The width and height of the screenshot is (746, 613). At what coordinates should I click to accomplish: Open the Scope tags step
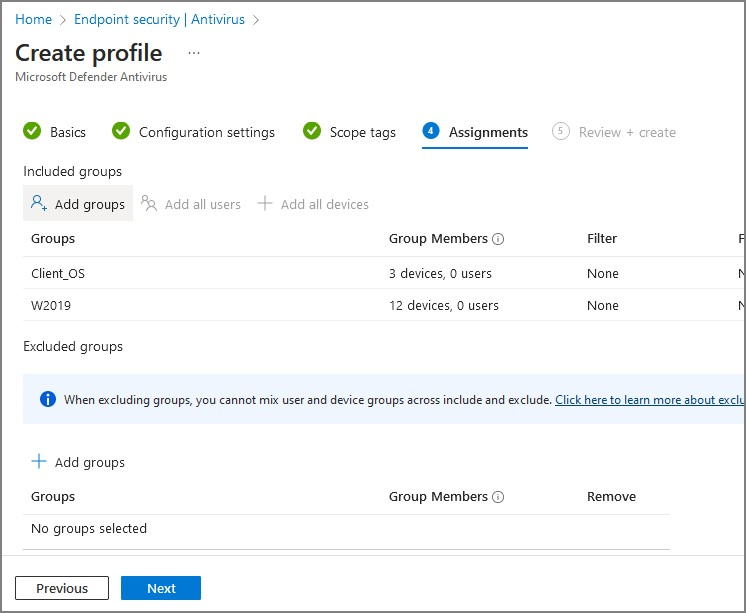click(x=363, y=132)
